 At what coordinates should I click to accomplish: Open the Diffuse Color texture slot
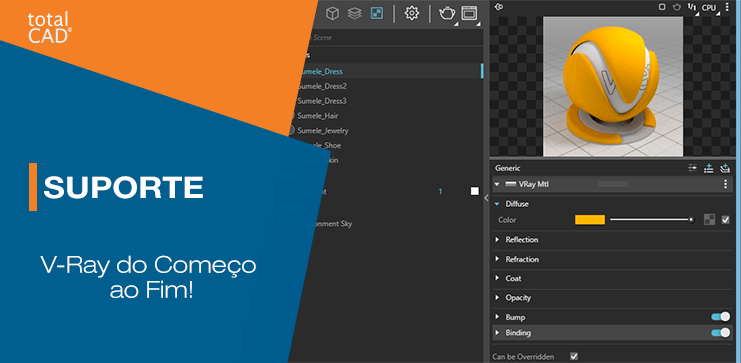(x=709, y=219)
